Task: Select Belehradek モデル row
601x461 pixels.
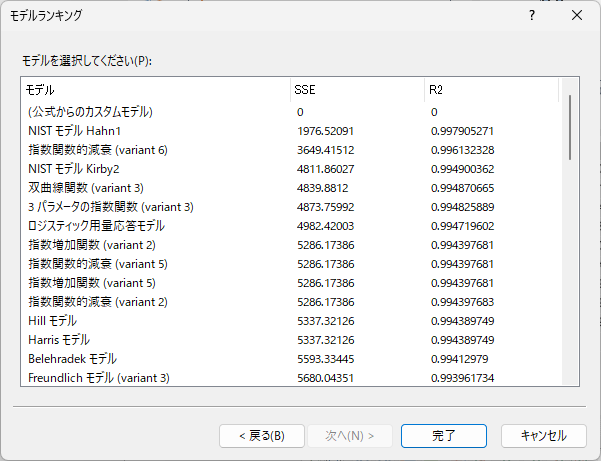Action: point(72,359)
